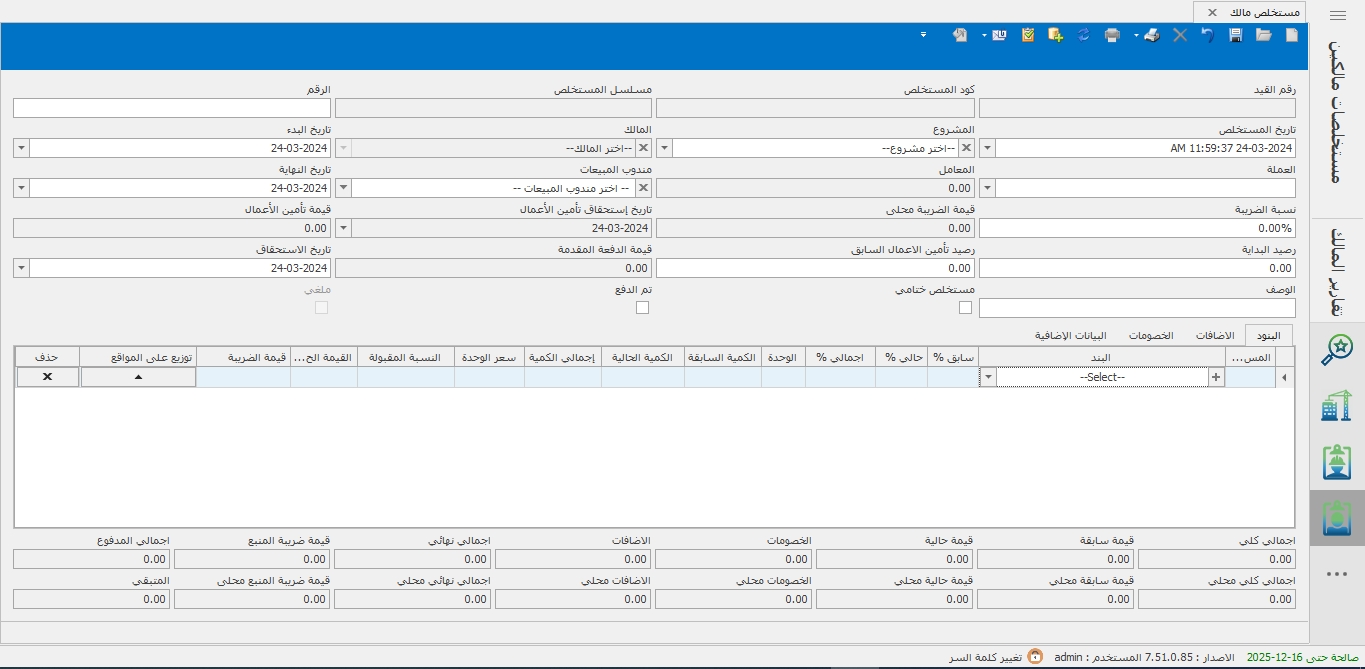
Task: Click the clipboard checkmark toolbar icon
Action: (1028, 35)
